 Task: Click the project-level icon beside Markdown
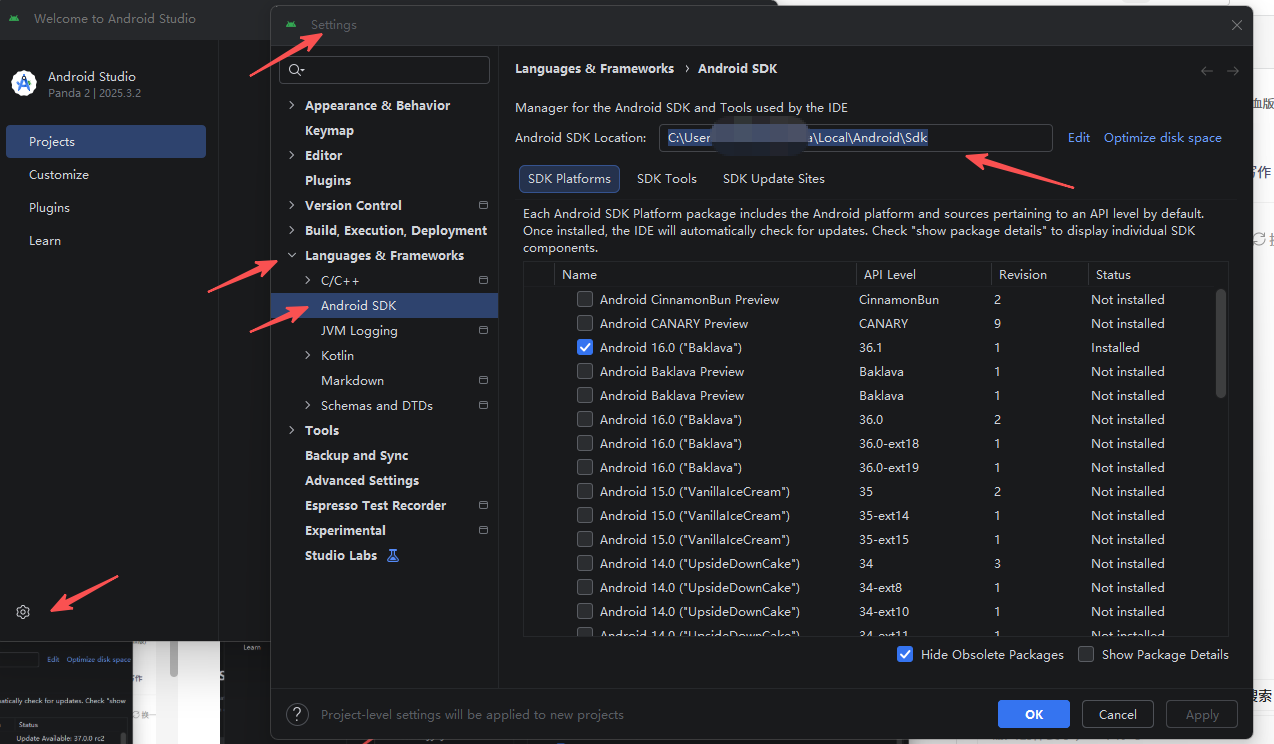[484, 380]
